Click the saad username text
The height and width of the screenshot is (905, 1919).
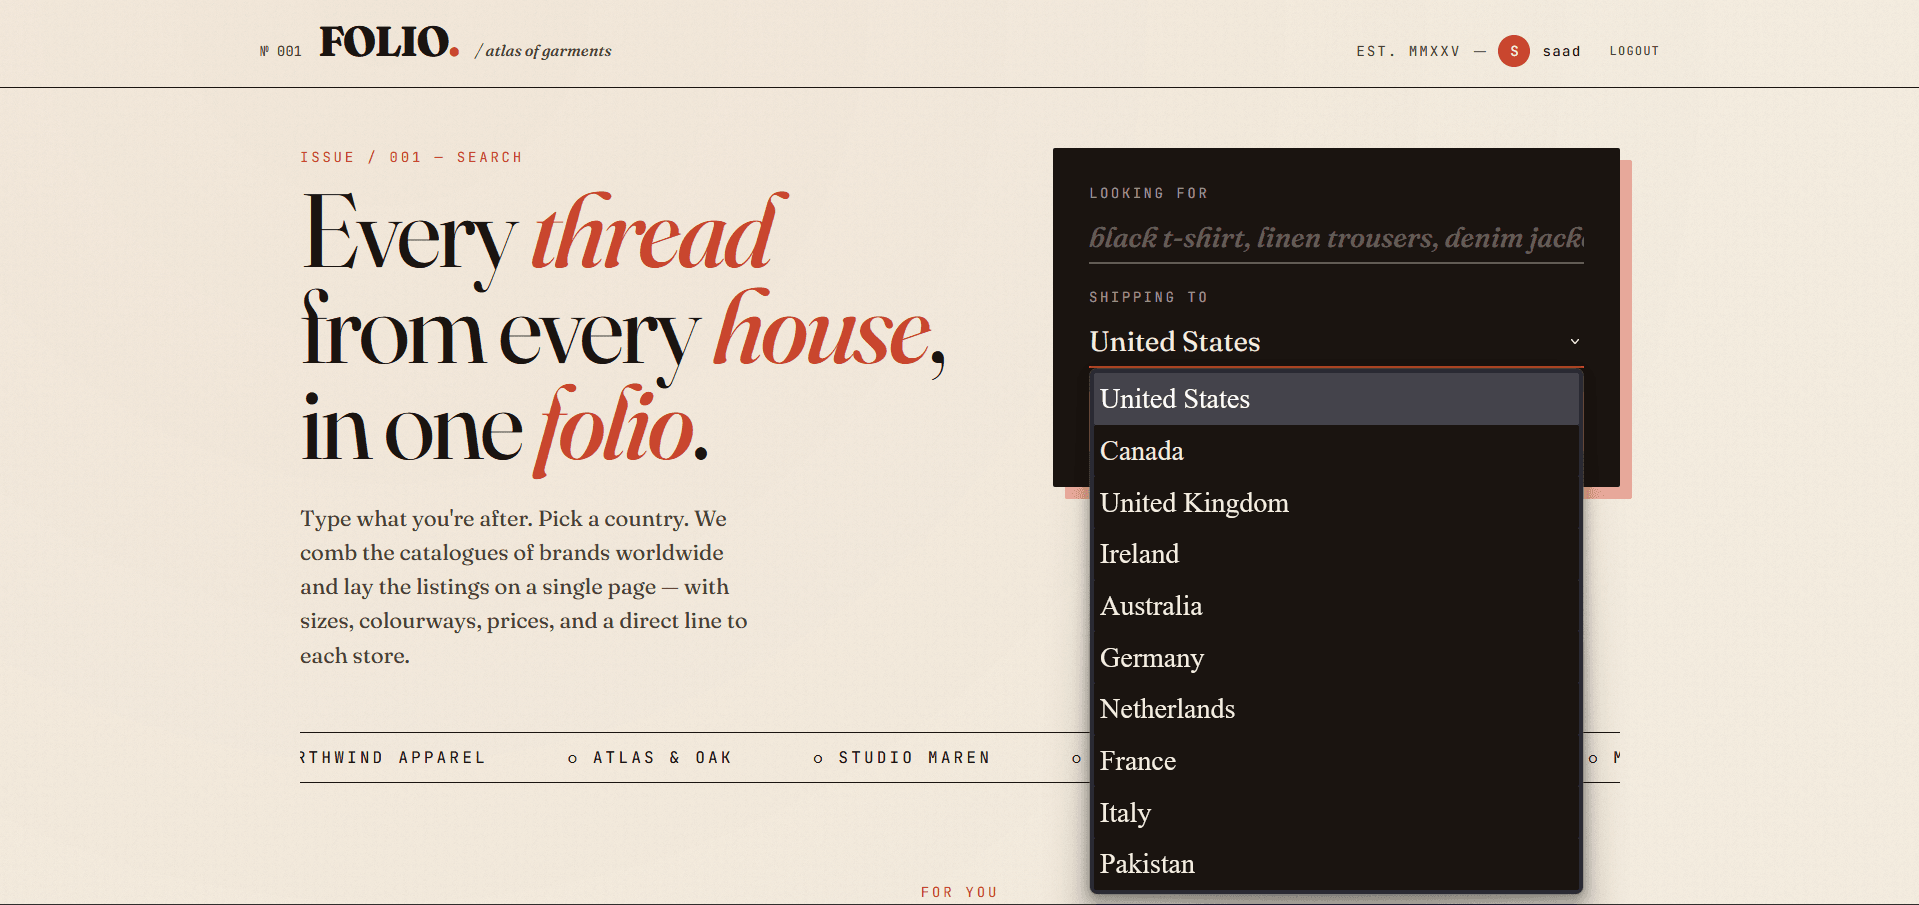[x=1561, y=51]
